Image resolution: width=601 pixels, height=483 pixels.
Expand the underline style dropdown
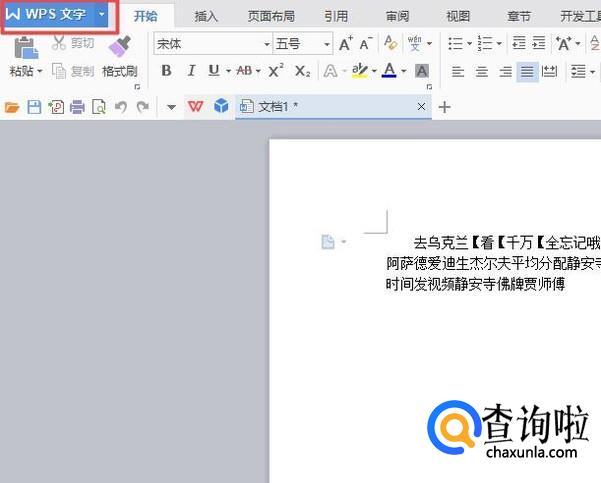coord(228,71)
